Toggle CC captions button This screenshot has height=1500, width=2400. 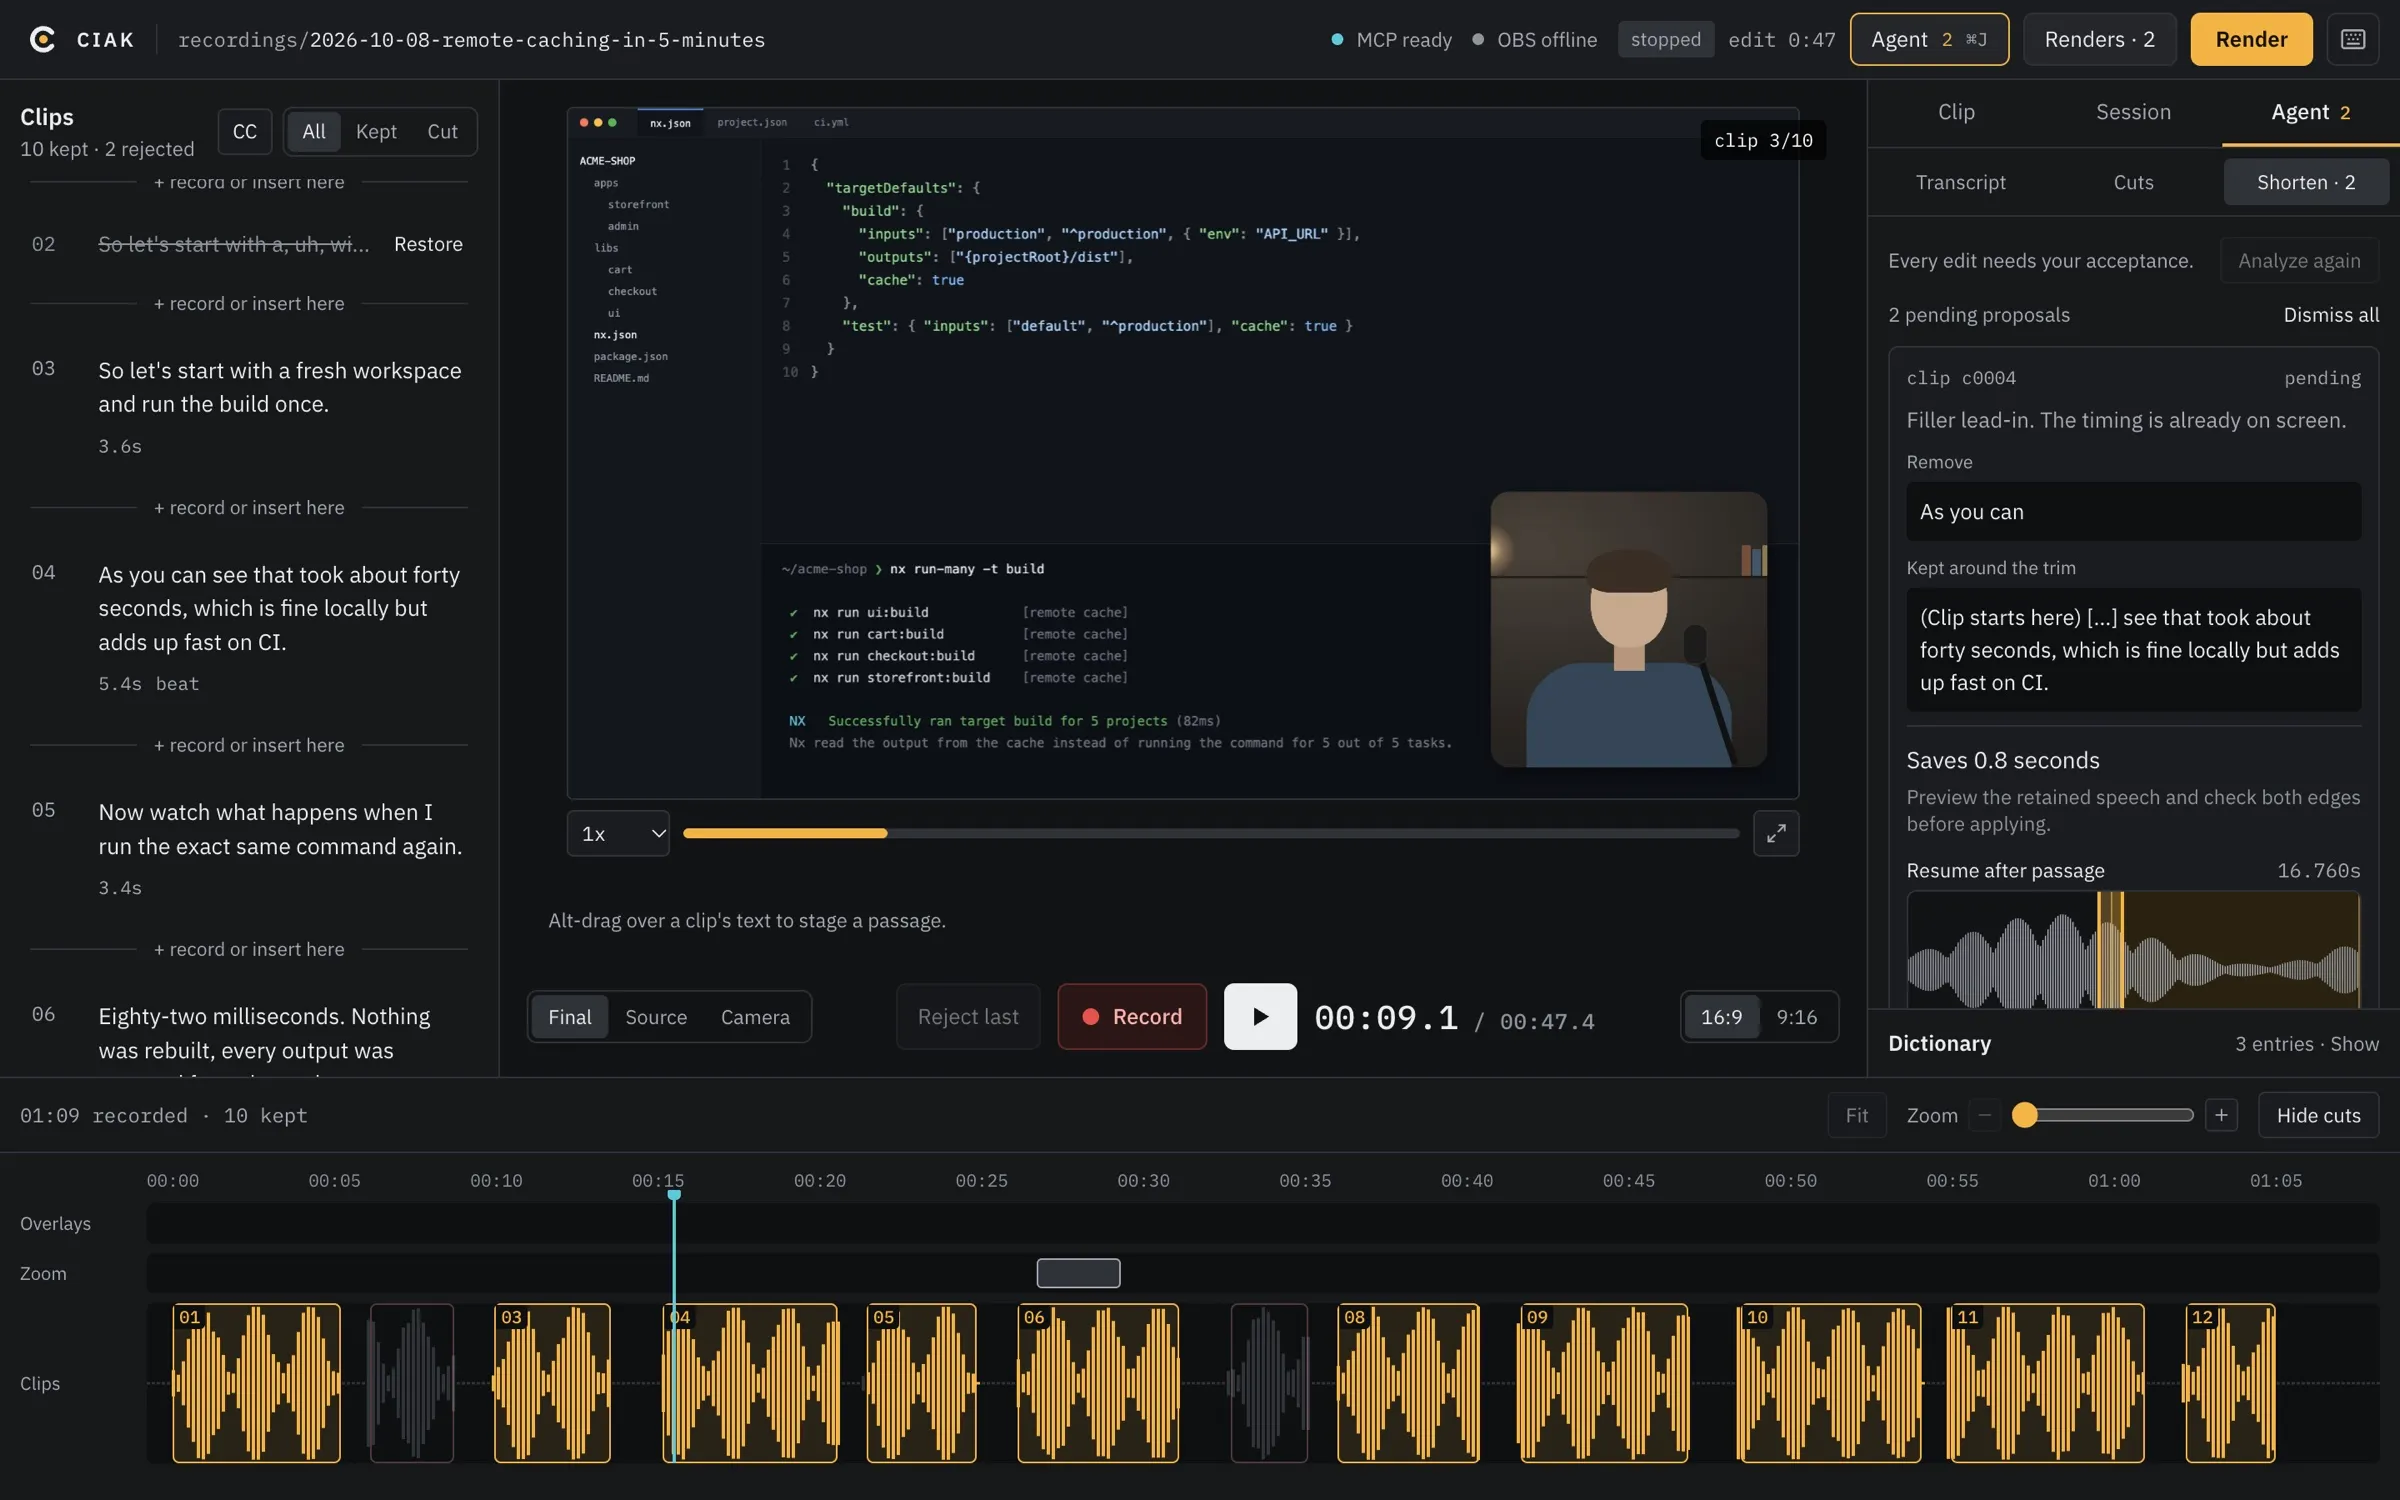coord(245,131)
